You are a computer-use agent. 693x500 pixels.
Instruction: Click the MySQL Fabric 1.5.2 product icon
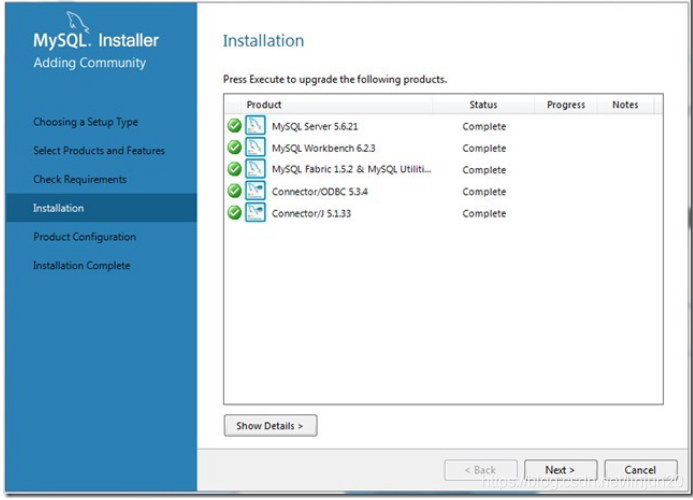pyautogui.click(x=255, y=168)
